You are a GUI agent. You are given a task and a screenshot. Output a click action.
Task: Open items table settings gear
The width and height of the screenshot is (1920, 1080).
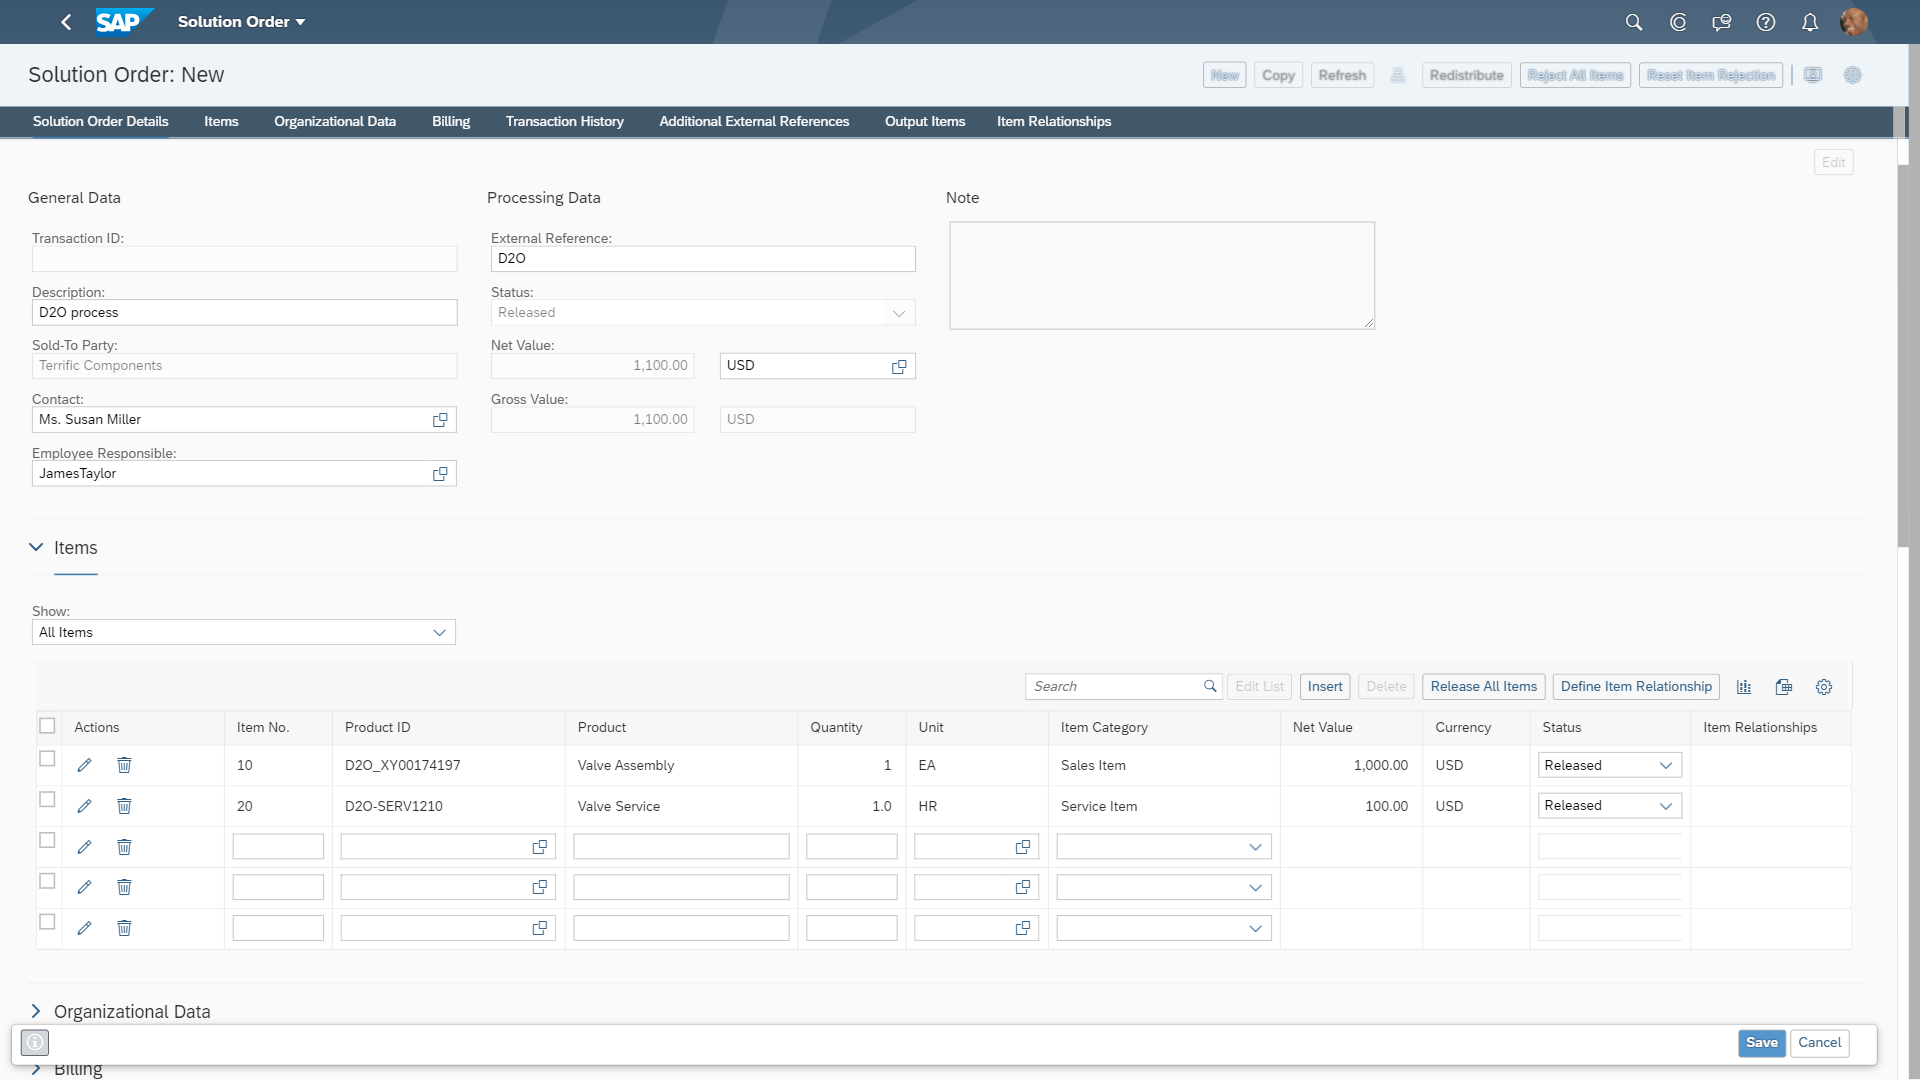click(1824, 687)
